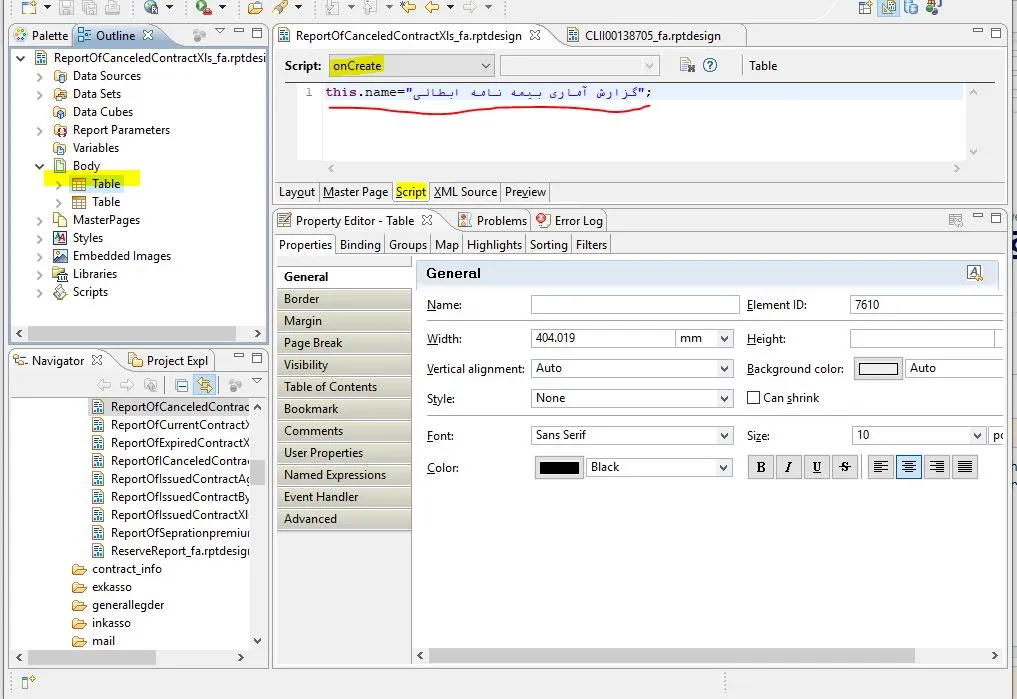Open the Binding tab in Property Editor
This screenshot has width=1017, height=699.
click(360, 244)
